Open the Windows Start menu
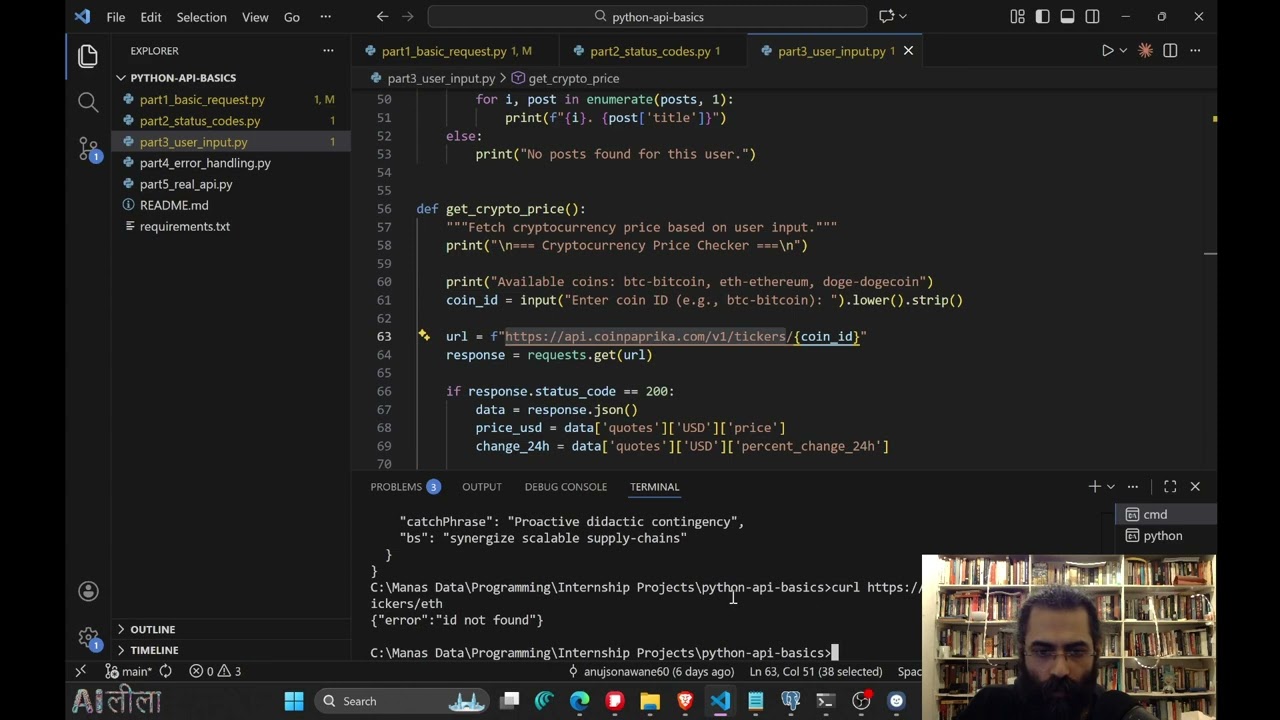The image size is (1280, 720). tap(294, 701)
